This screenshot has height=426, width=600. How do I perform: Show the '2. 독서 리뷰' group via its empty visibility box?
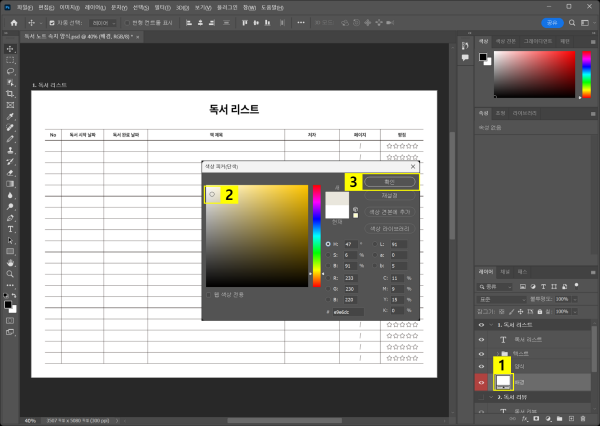481,397
